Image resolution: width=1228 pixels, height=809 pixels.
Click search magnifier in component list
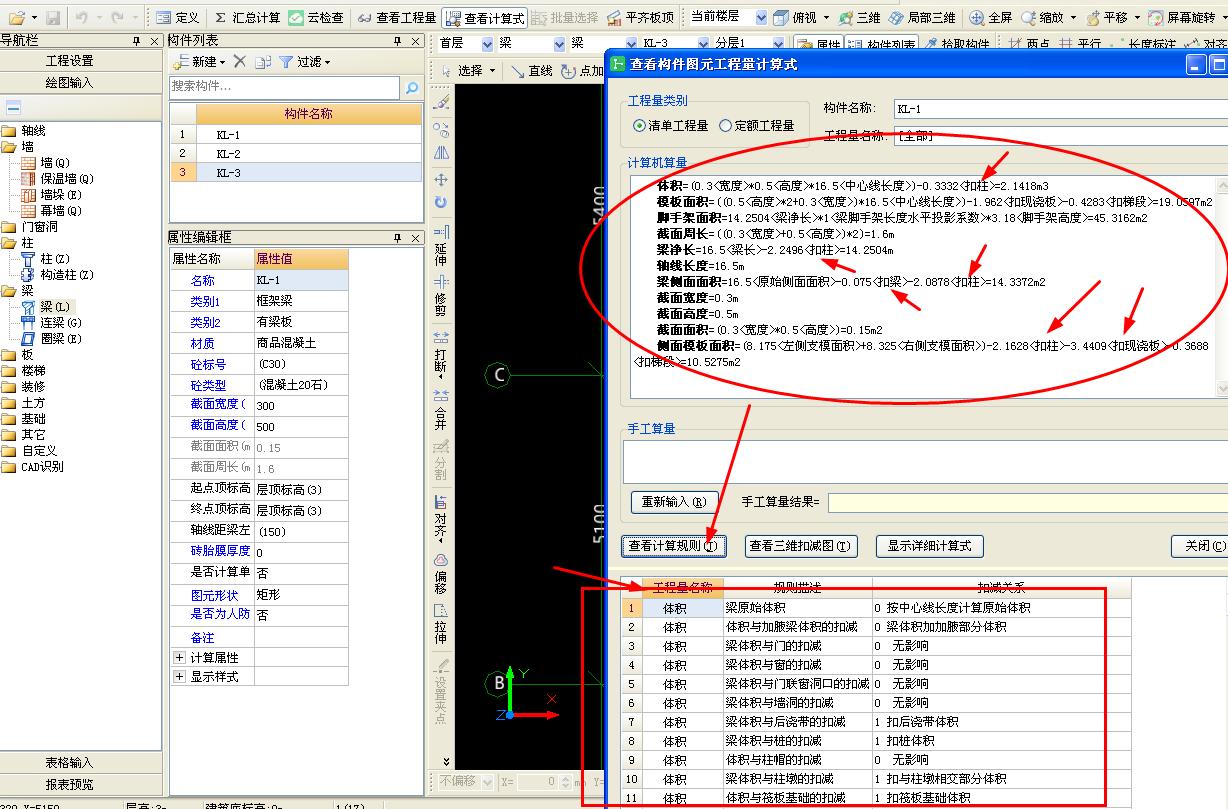(x=411, y=88)
